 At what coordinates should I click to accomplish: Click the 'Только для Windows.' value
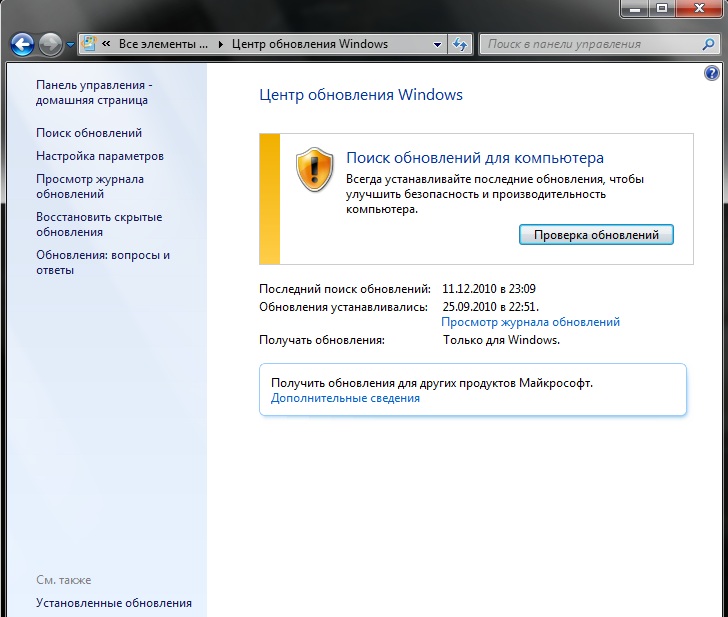coord(501,340)
